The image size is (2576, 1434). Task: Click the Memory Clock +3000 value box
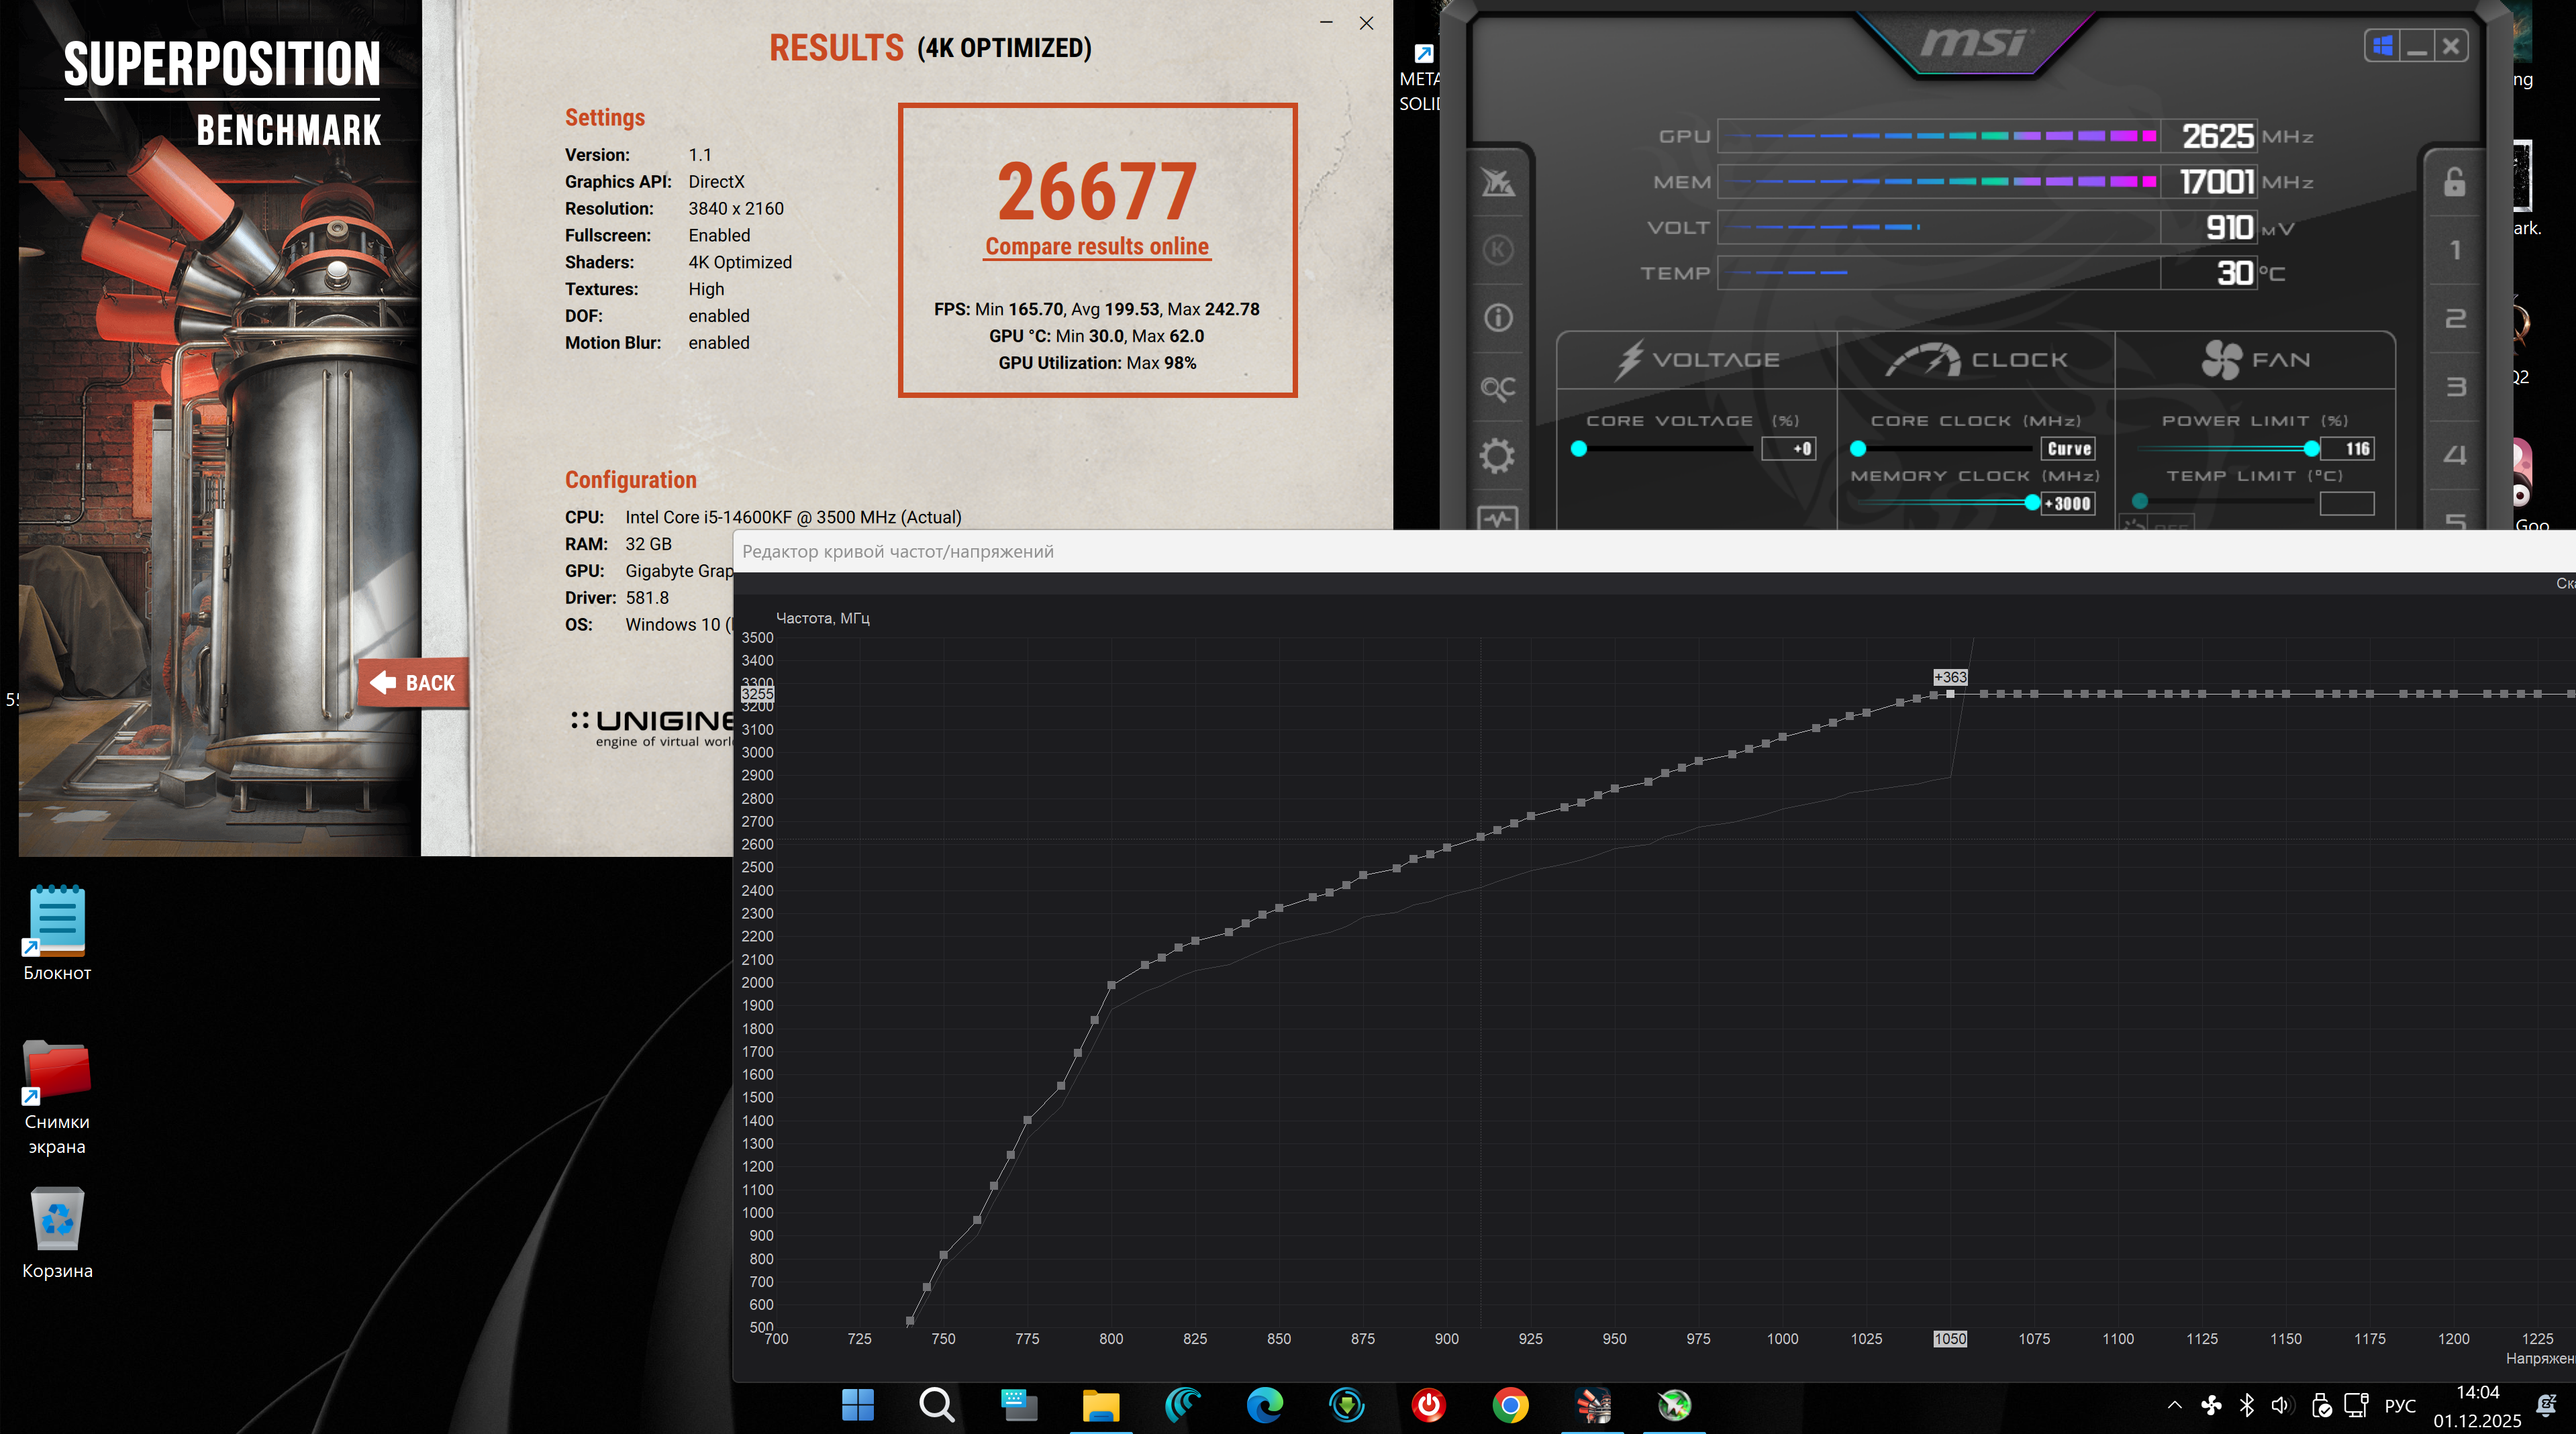click(2068, 504)
